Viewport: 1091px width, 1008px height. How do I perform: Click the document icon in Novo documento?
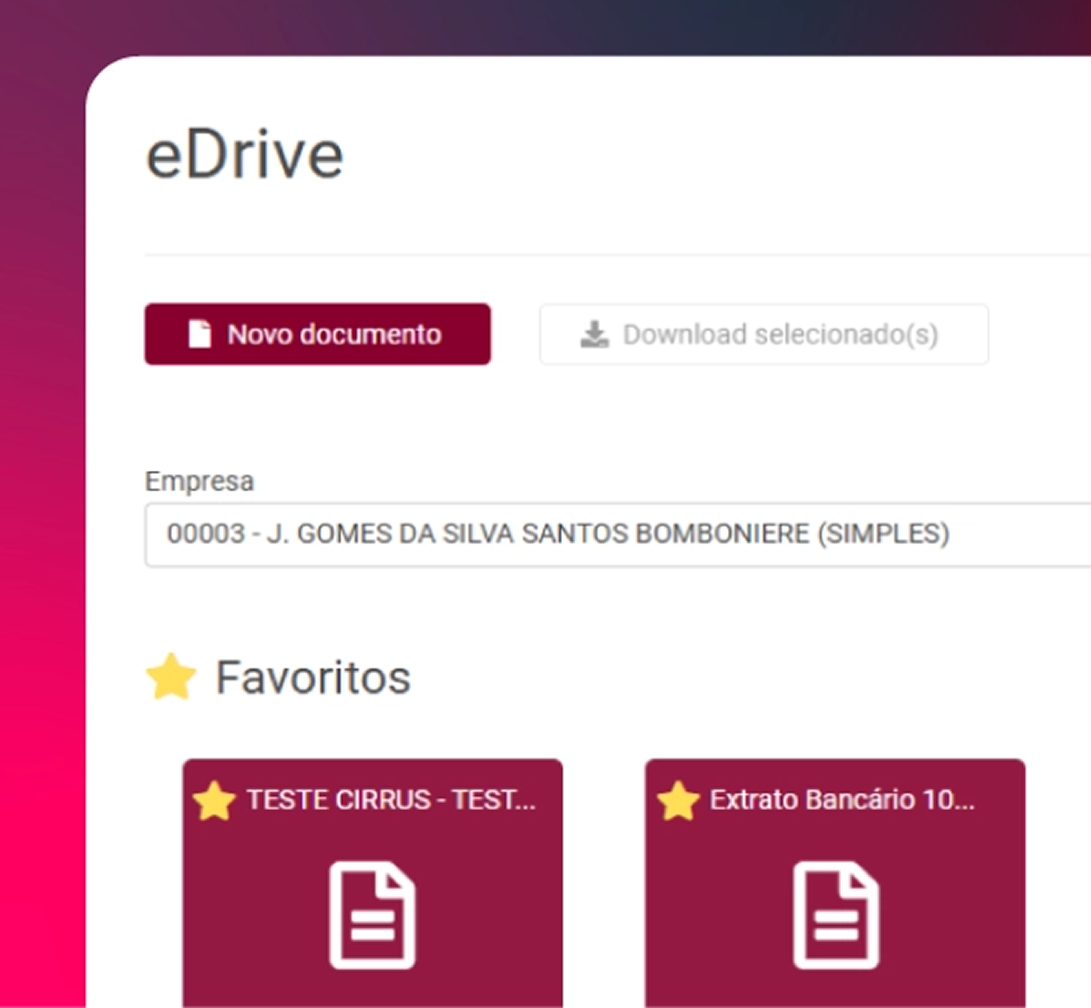click(x=200, y=334)
